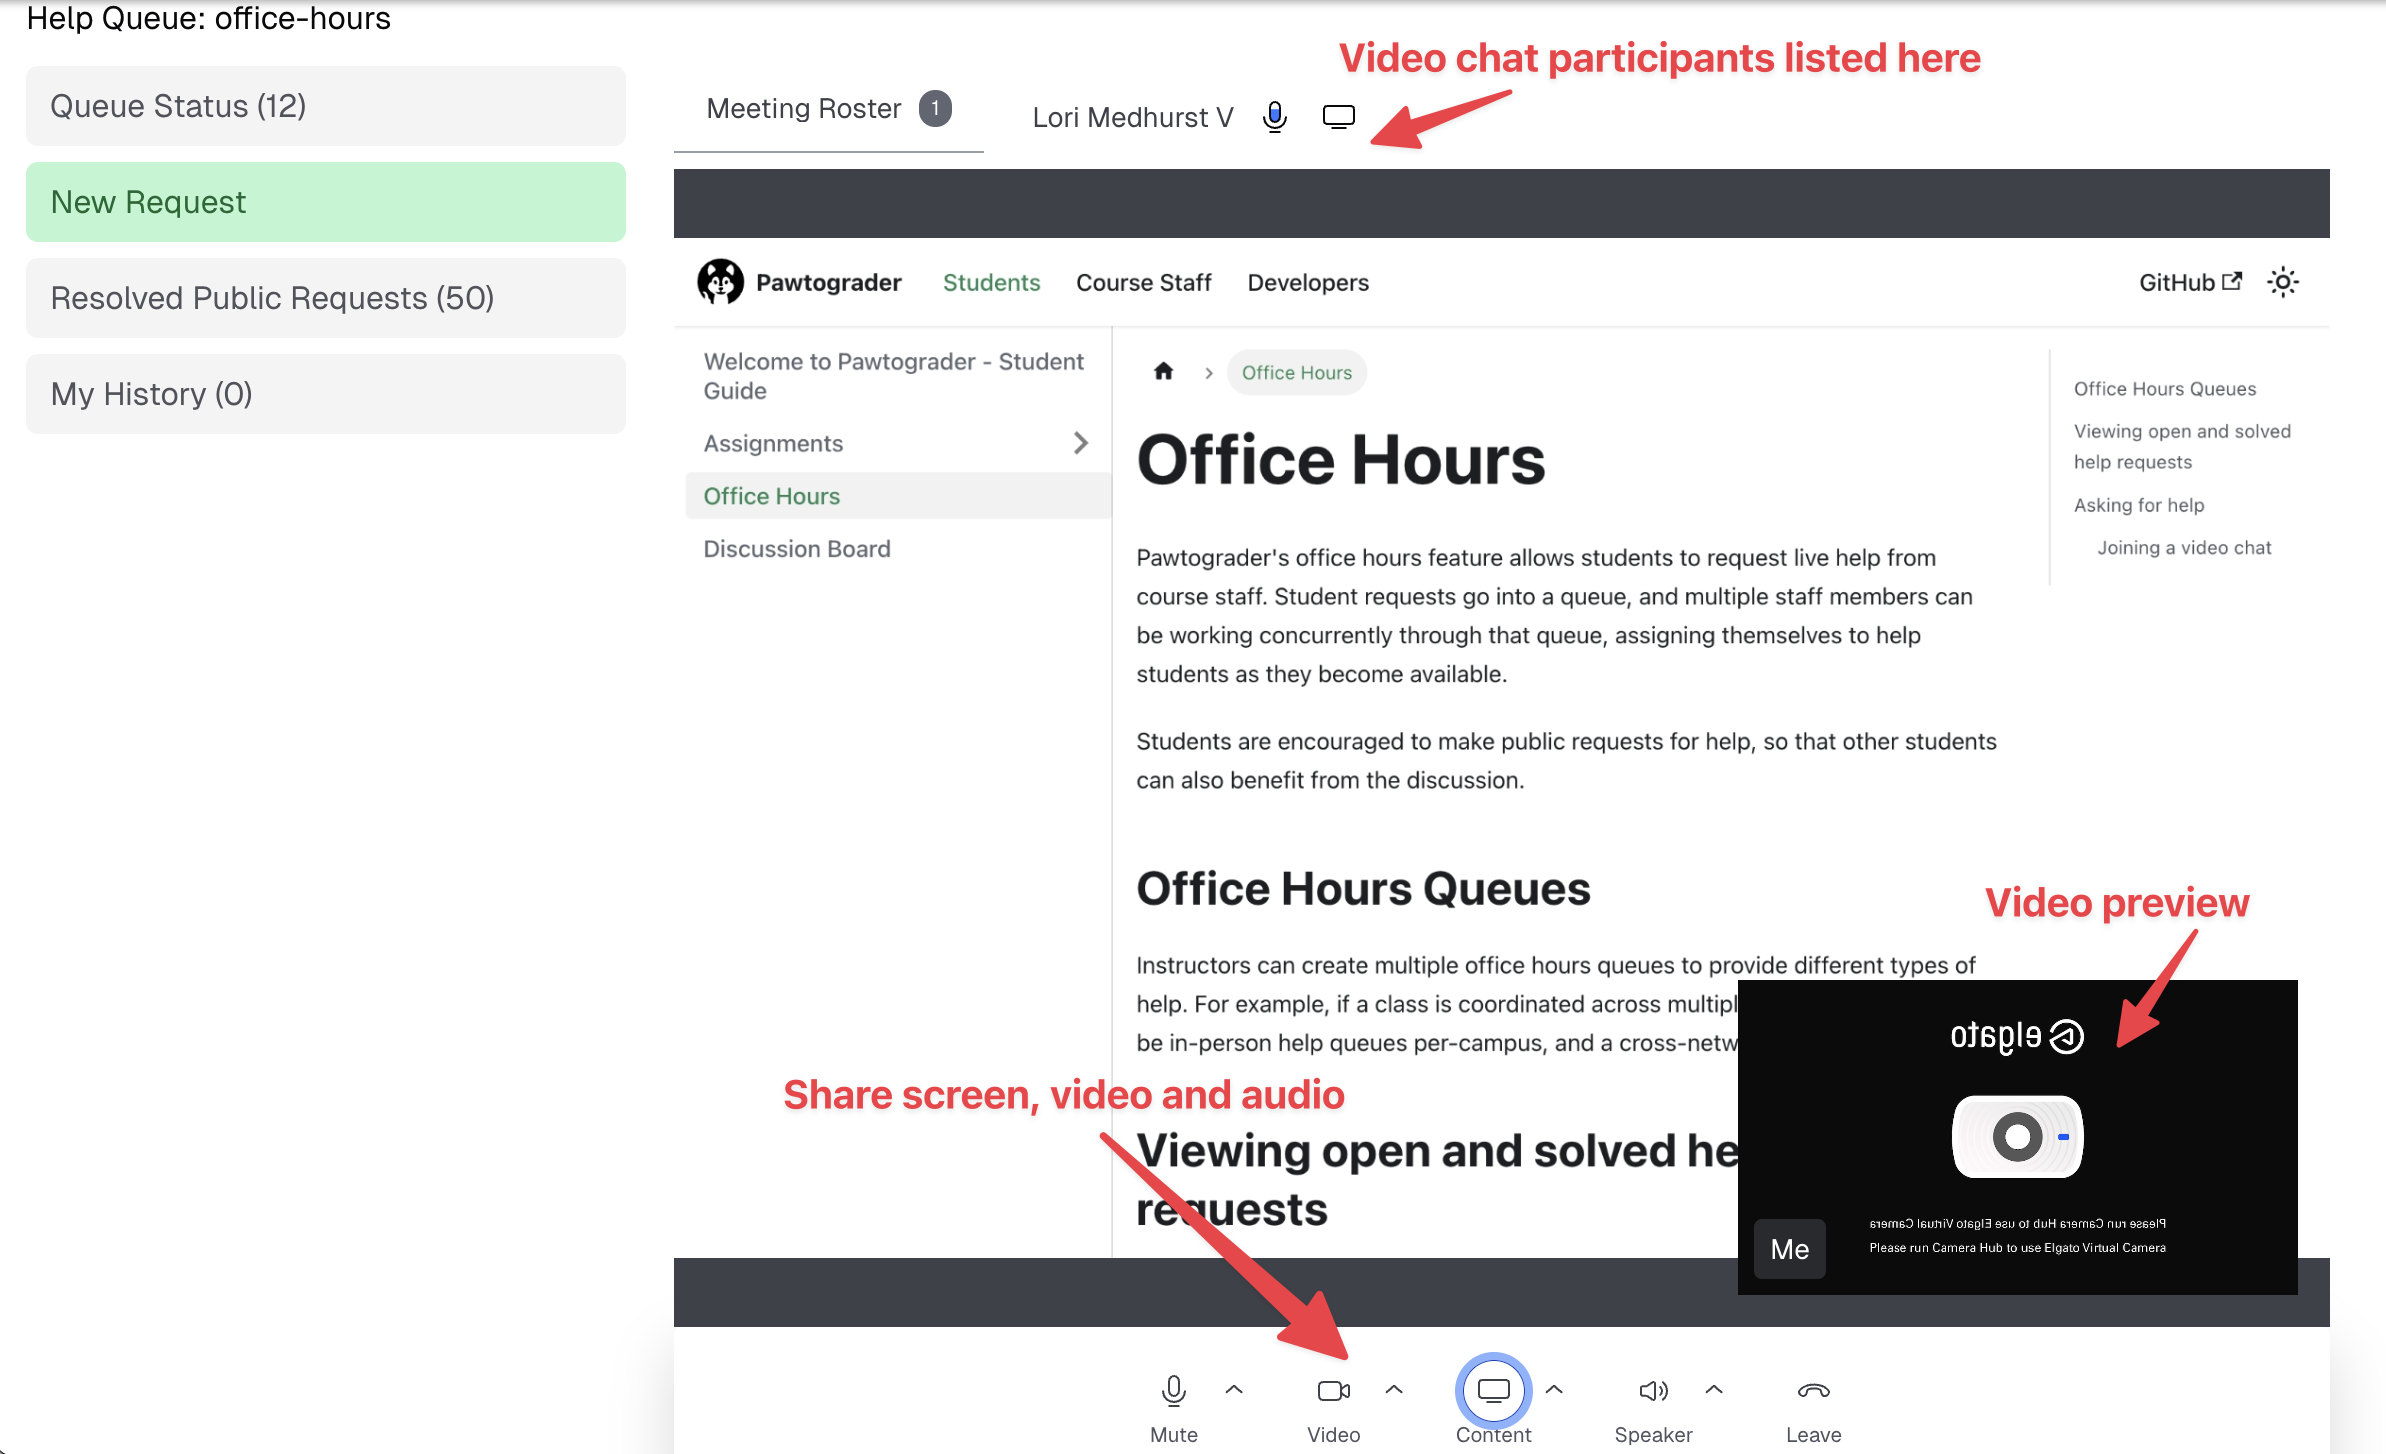Open chevron menu beside Content button

(x=1554, y=1389)
